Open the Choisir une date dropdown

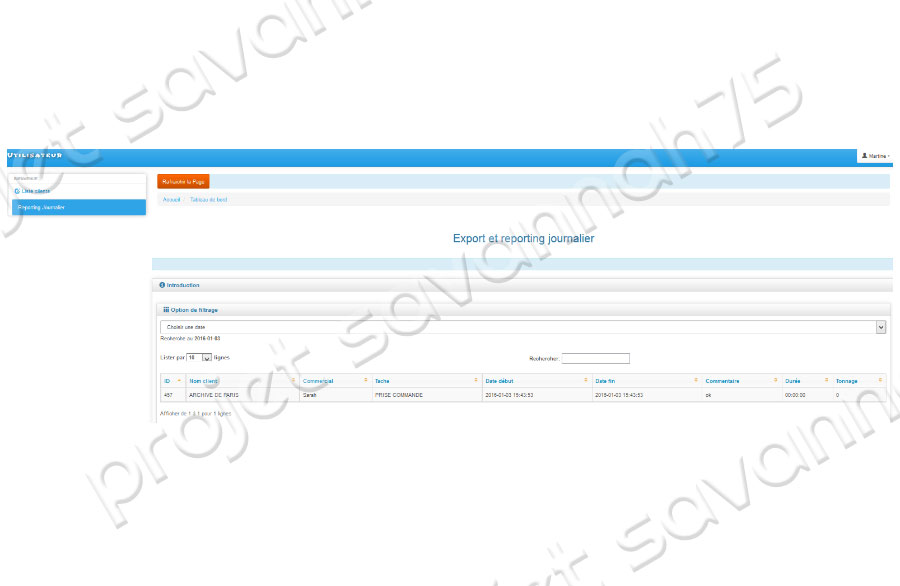click(523, 326)
